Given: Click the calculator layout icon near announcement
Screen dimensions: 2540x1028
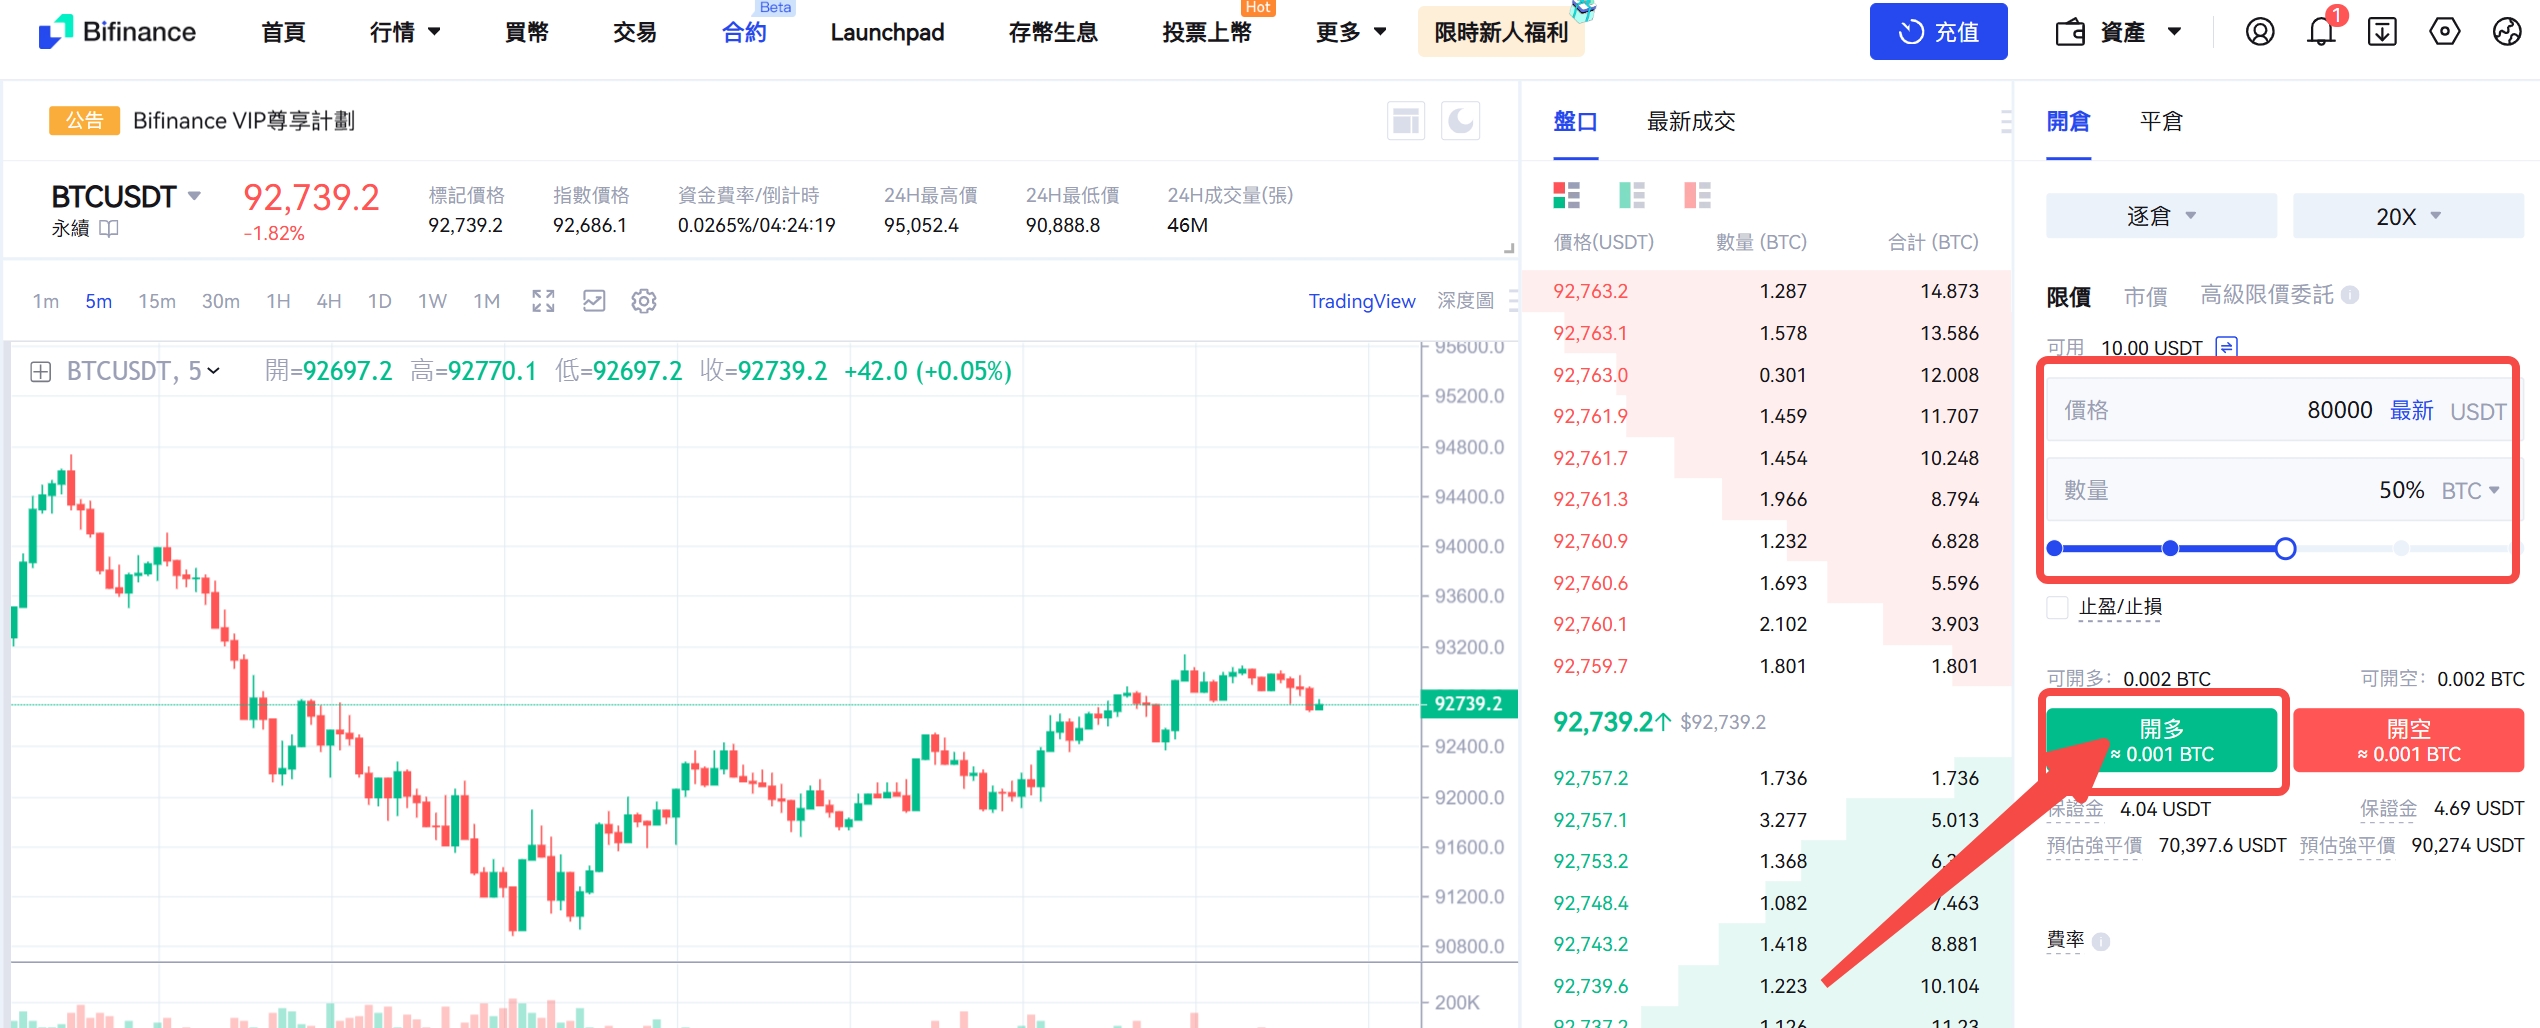Looking at the screenshot, I should point(1406,121).
